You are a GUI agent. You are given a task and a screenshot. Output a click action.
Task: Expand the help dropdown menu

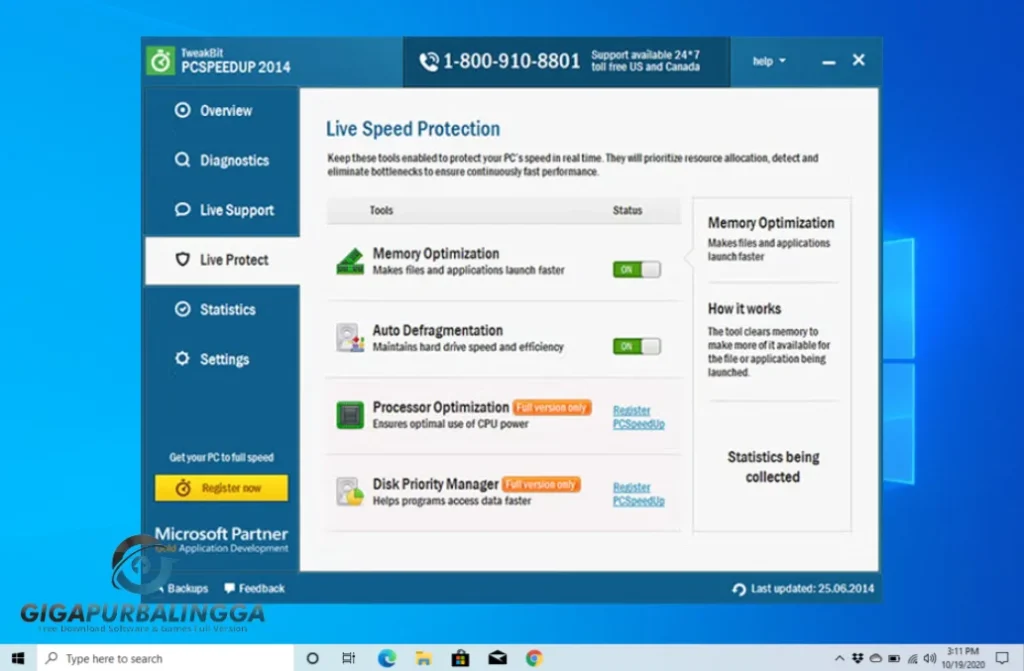pyautogui.click(x=768, y=61)
